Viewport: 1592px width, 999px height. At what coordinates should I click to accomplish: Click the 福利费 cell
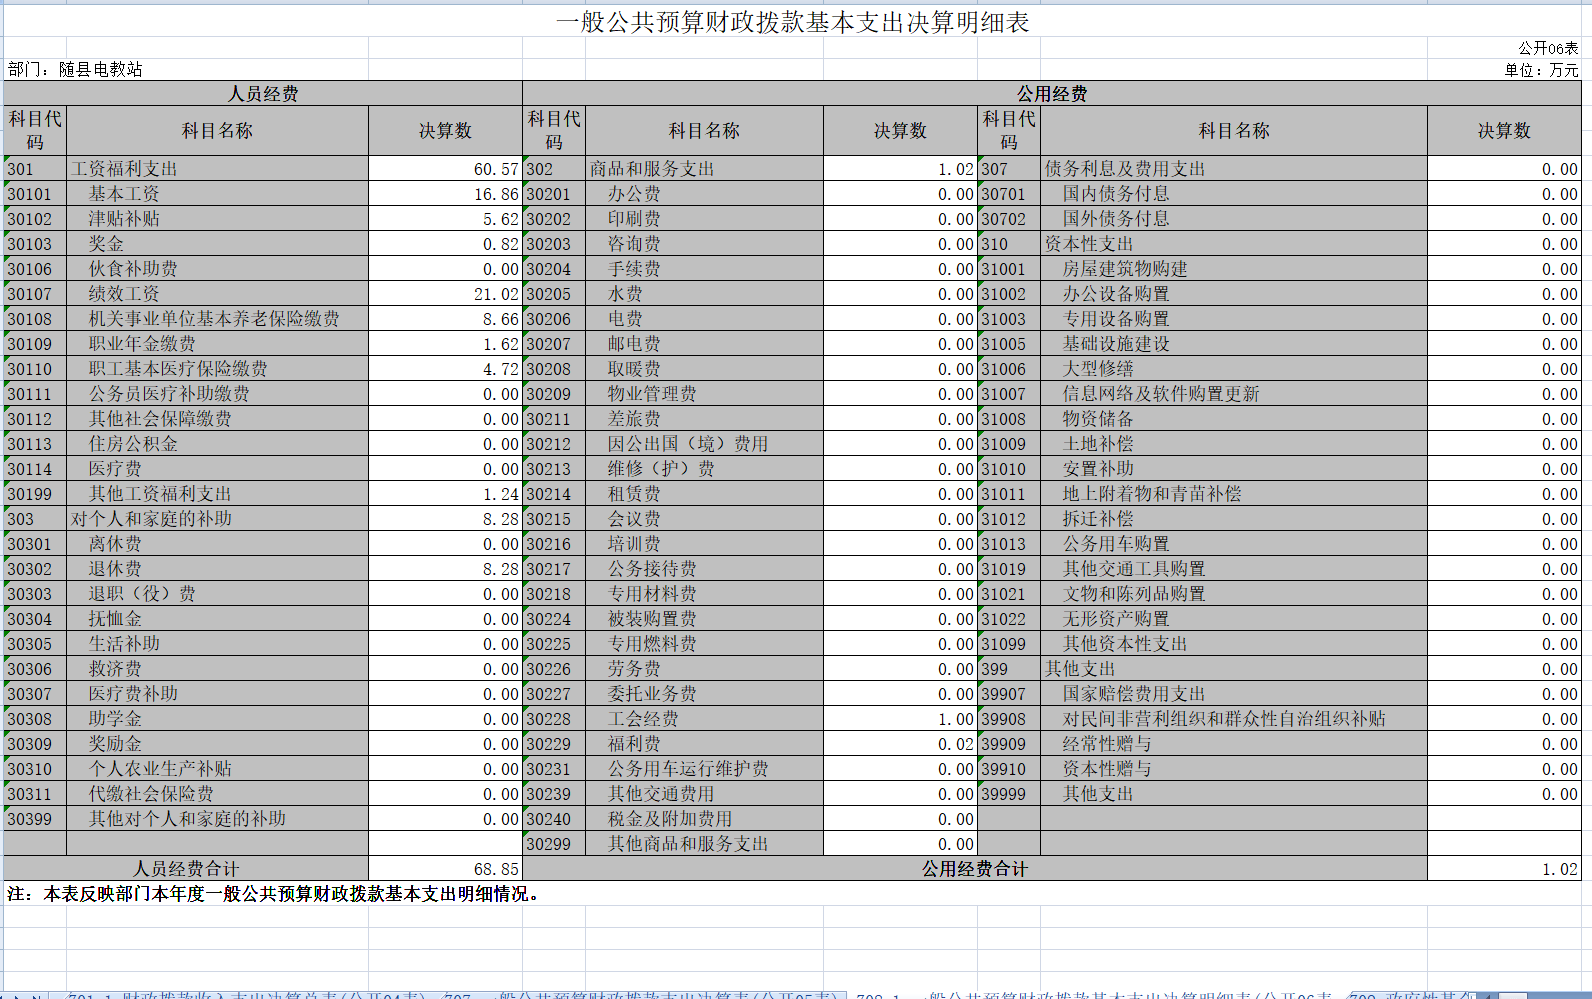[704, 744]
